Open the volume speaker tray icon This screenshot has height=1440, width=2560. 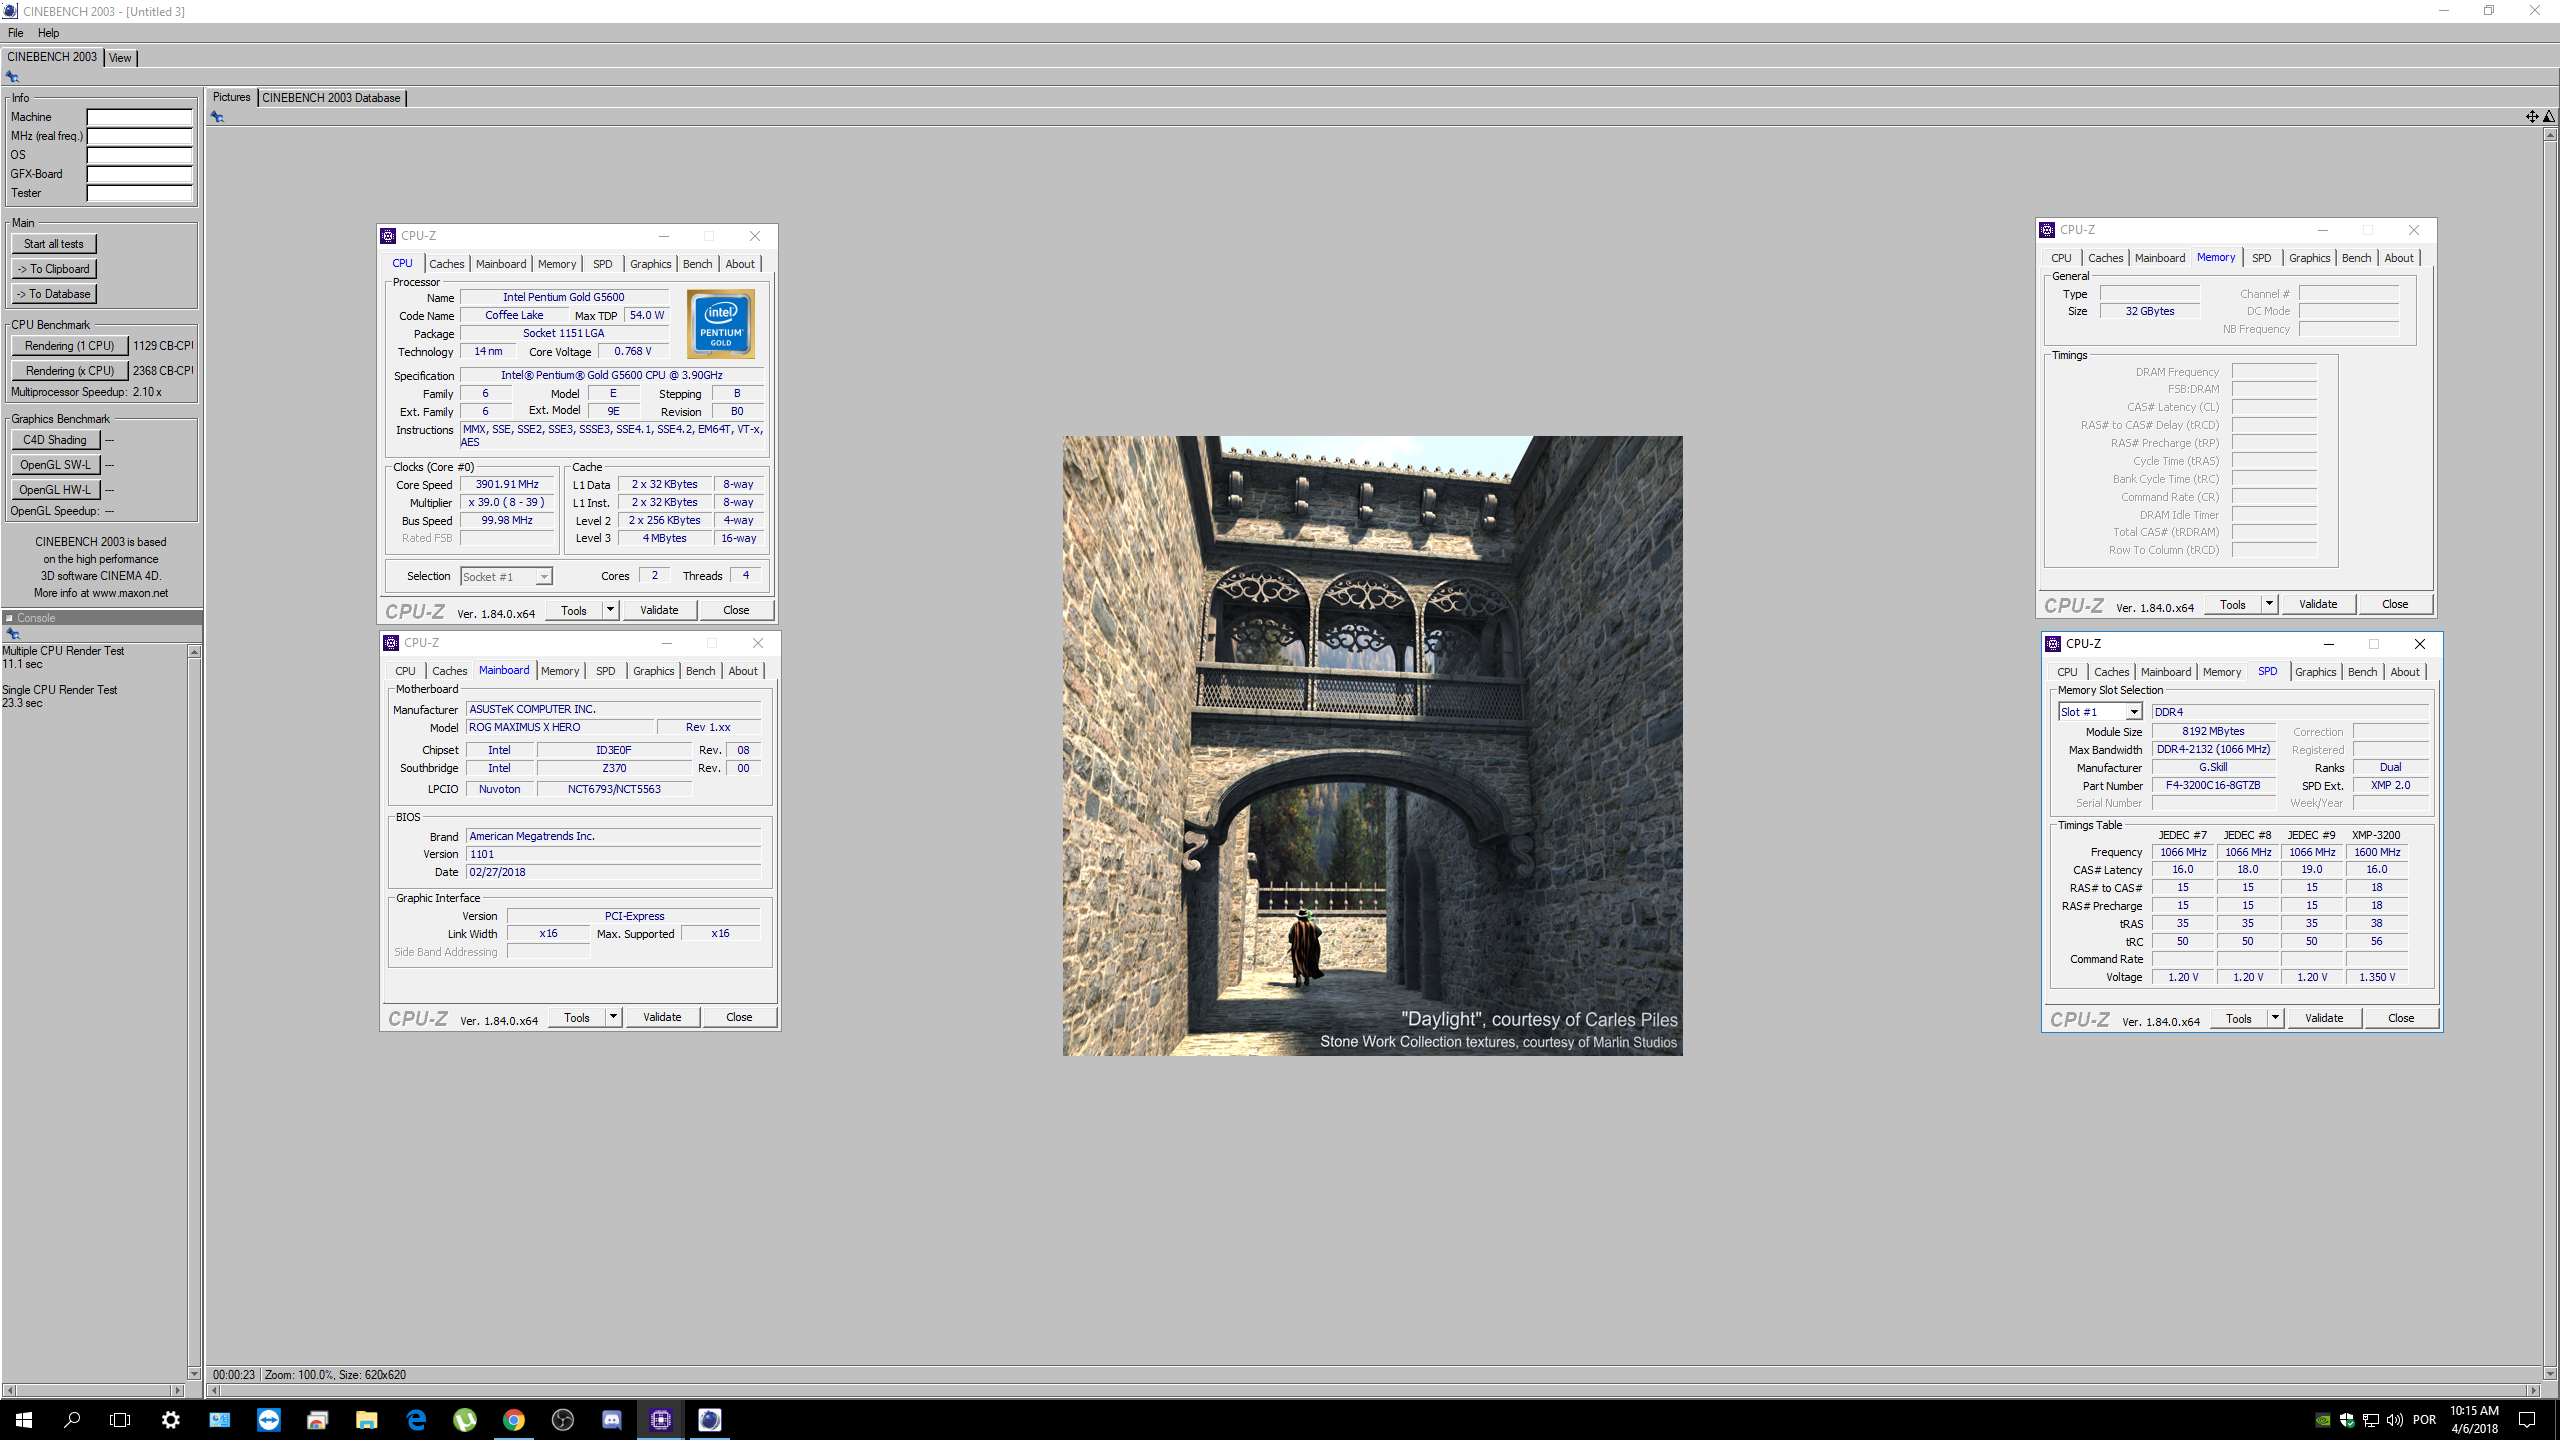[x=2394, y=1420]
